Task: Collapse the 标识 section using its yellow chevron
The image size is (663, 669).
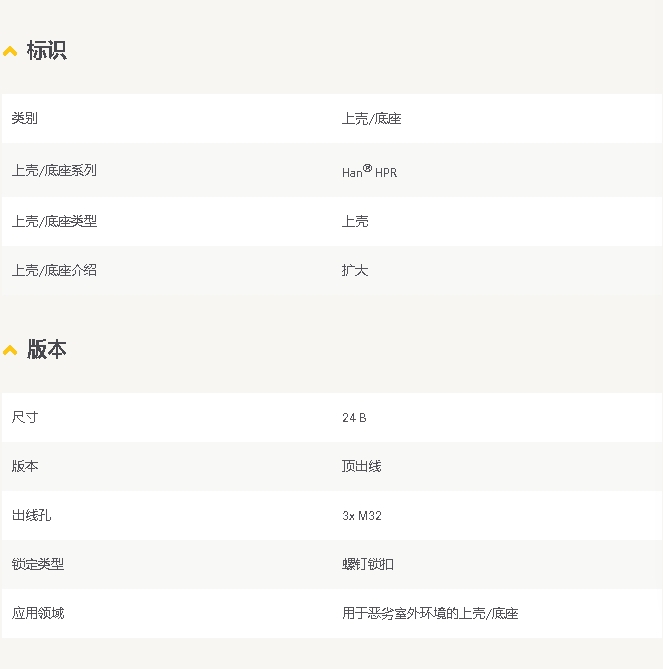Action: point(10,51)
